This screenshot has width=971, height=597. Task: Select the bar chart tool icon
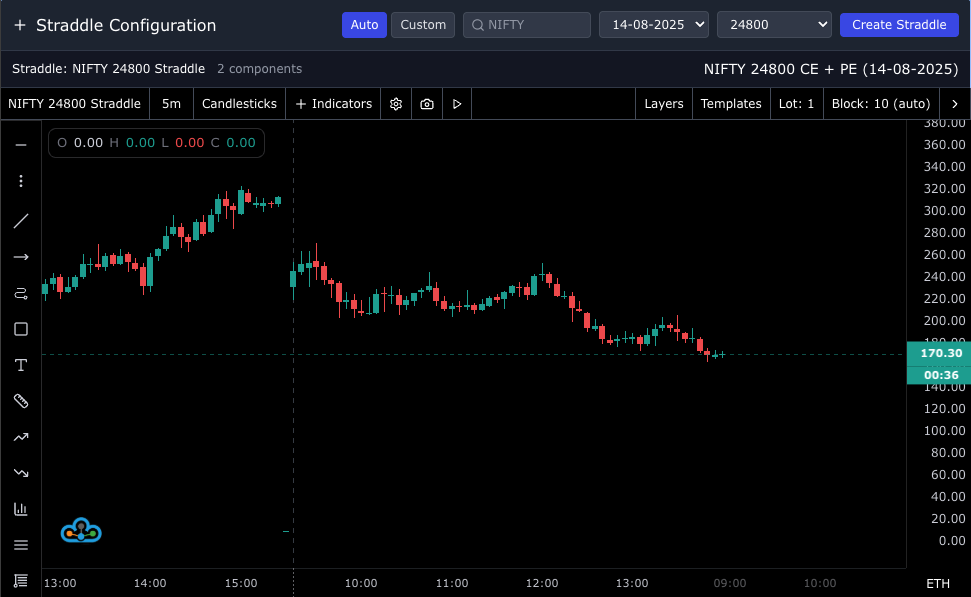click(21, 509)
